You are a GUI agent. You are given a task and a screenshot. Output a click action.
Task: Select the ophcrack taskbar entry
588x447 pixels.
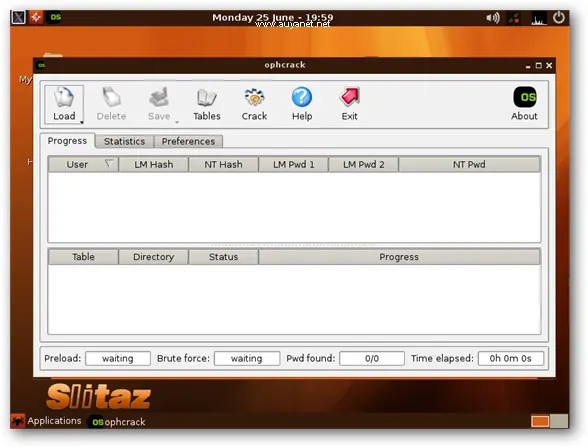click(x=117, y=422)
